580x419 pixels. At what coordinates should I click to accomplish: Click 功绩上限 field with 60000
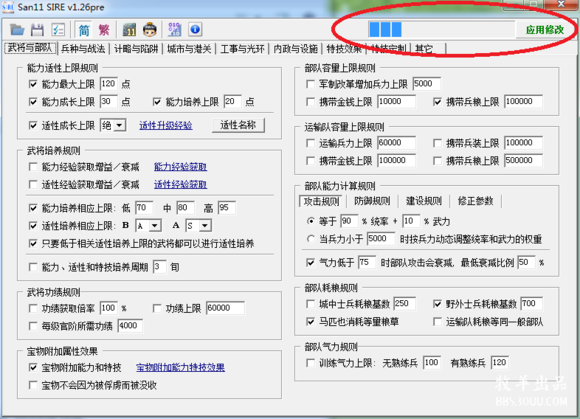(x=225, y=308)
